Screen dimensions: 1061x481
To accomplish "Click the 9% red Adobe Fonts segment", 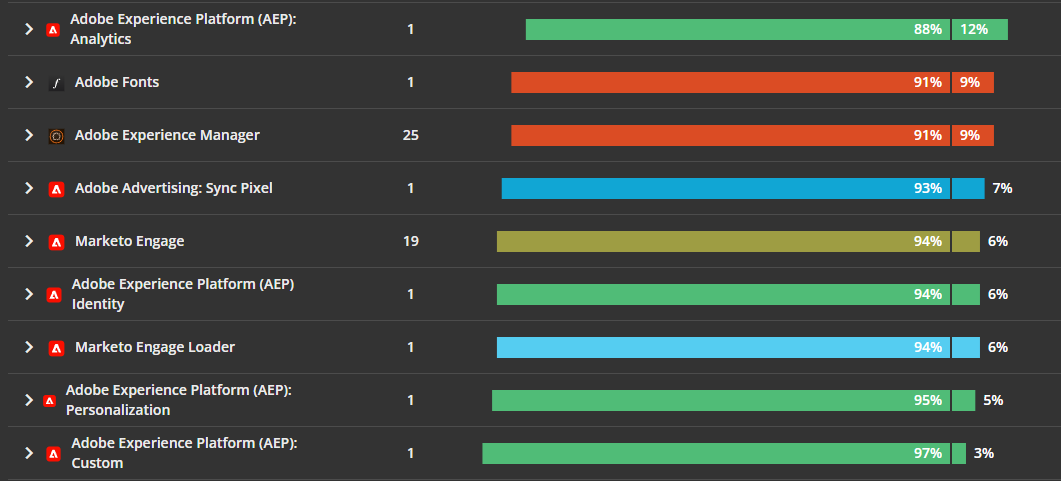I will point(973,83).
